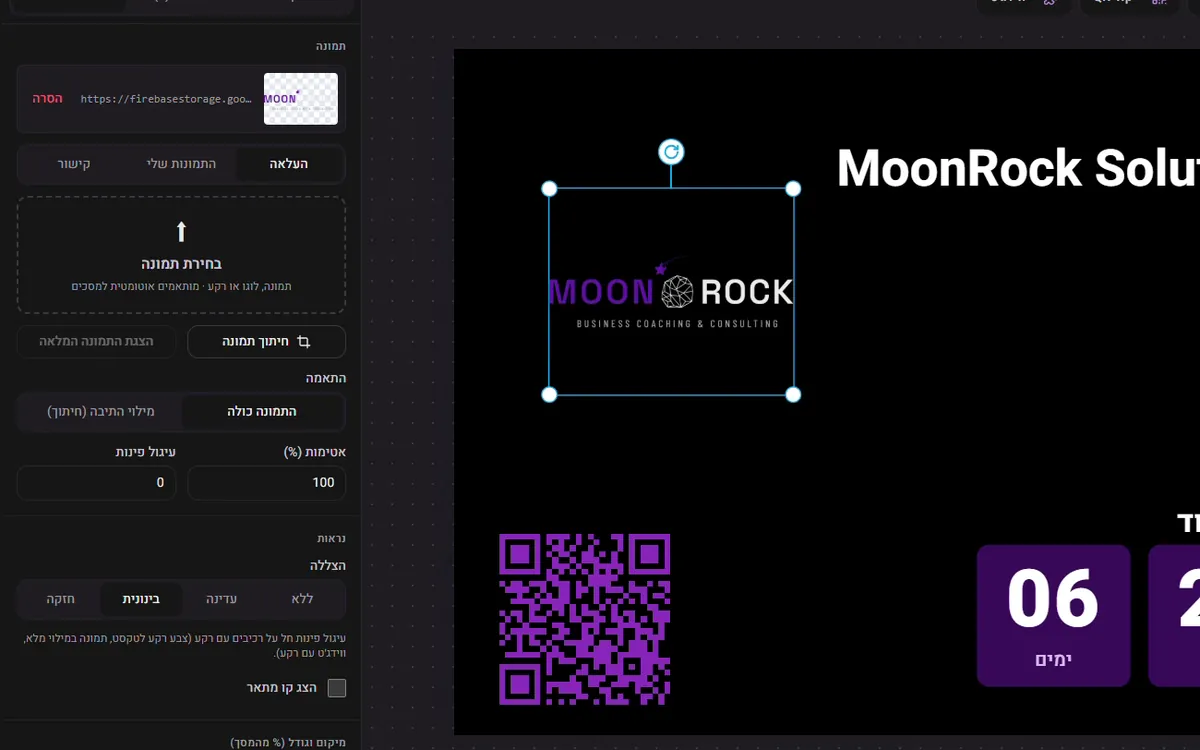Viewport: 1200px width, 750px height.
Task: Open the בחירת תמונה upload dropzone
Action: 181,255
